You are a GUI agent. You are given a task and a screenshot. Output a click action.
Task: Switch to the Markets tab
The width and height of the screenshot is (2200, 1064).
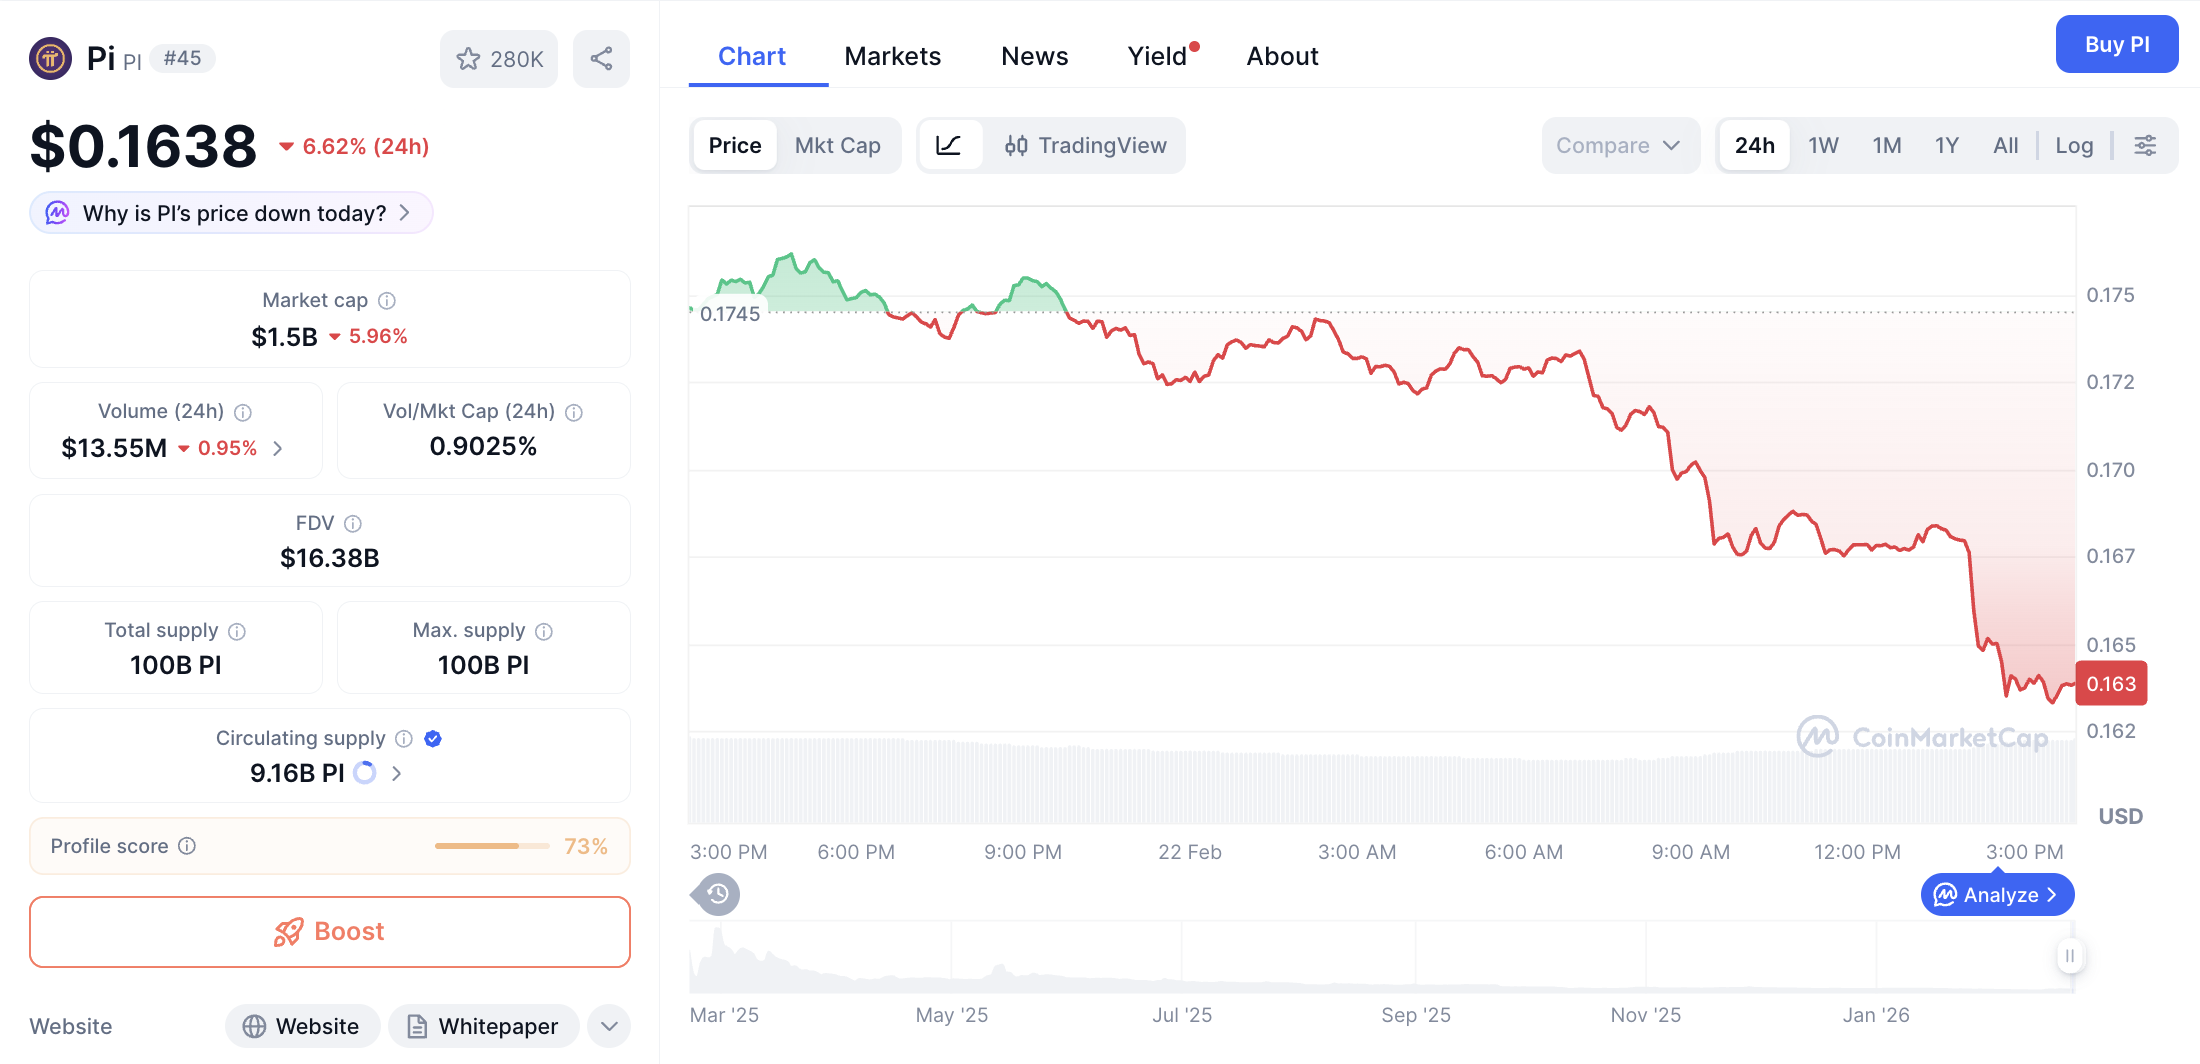pos(892,56)
